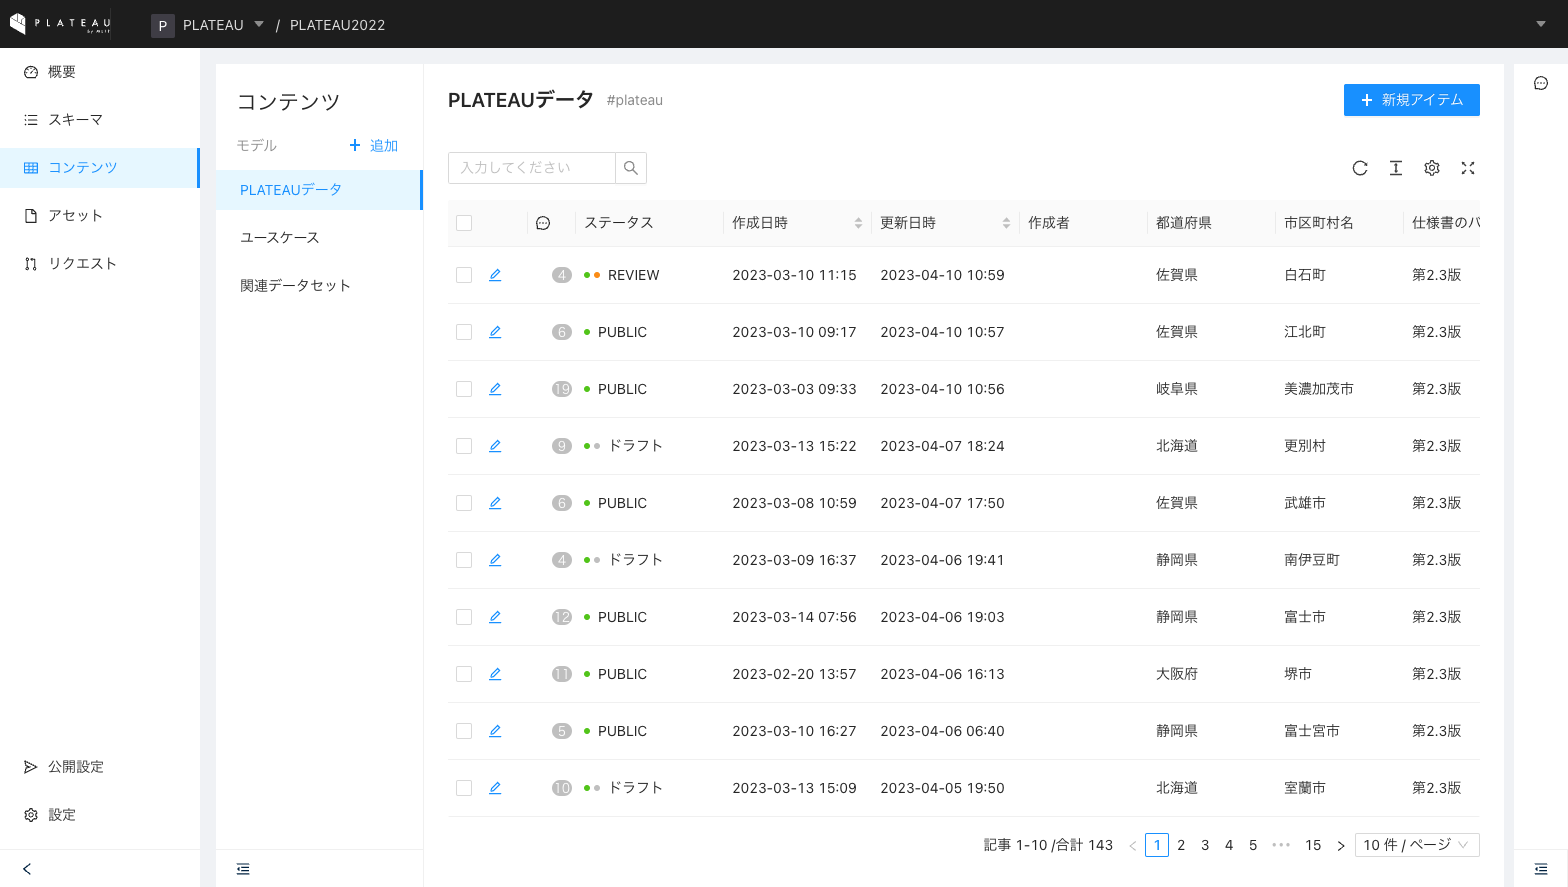Check the 富士宮市 row checkbox
1568x887 pixels.
(464, 731)
